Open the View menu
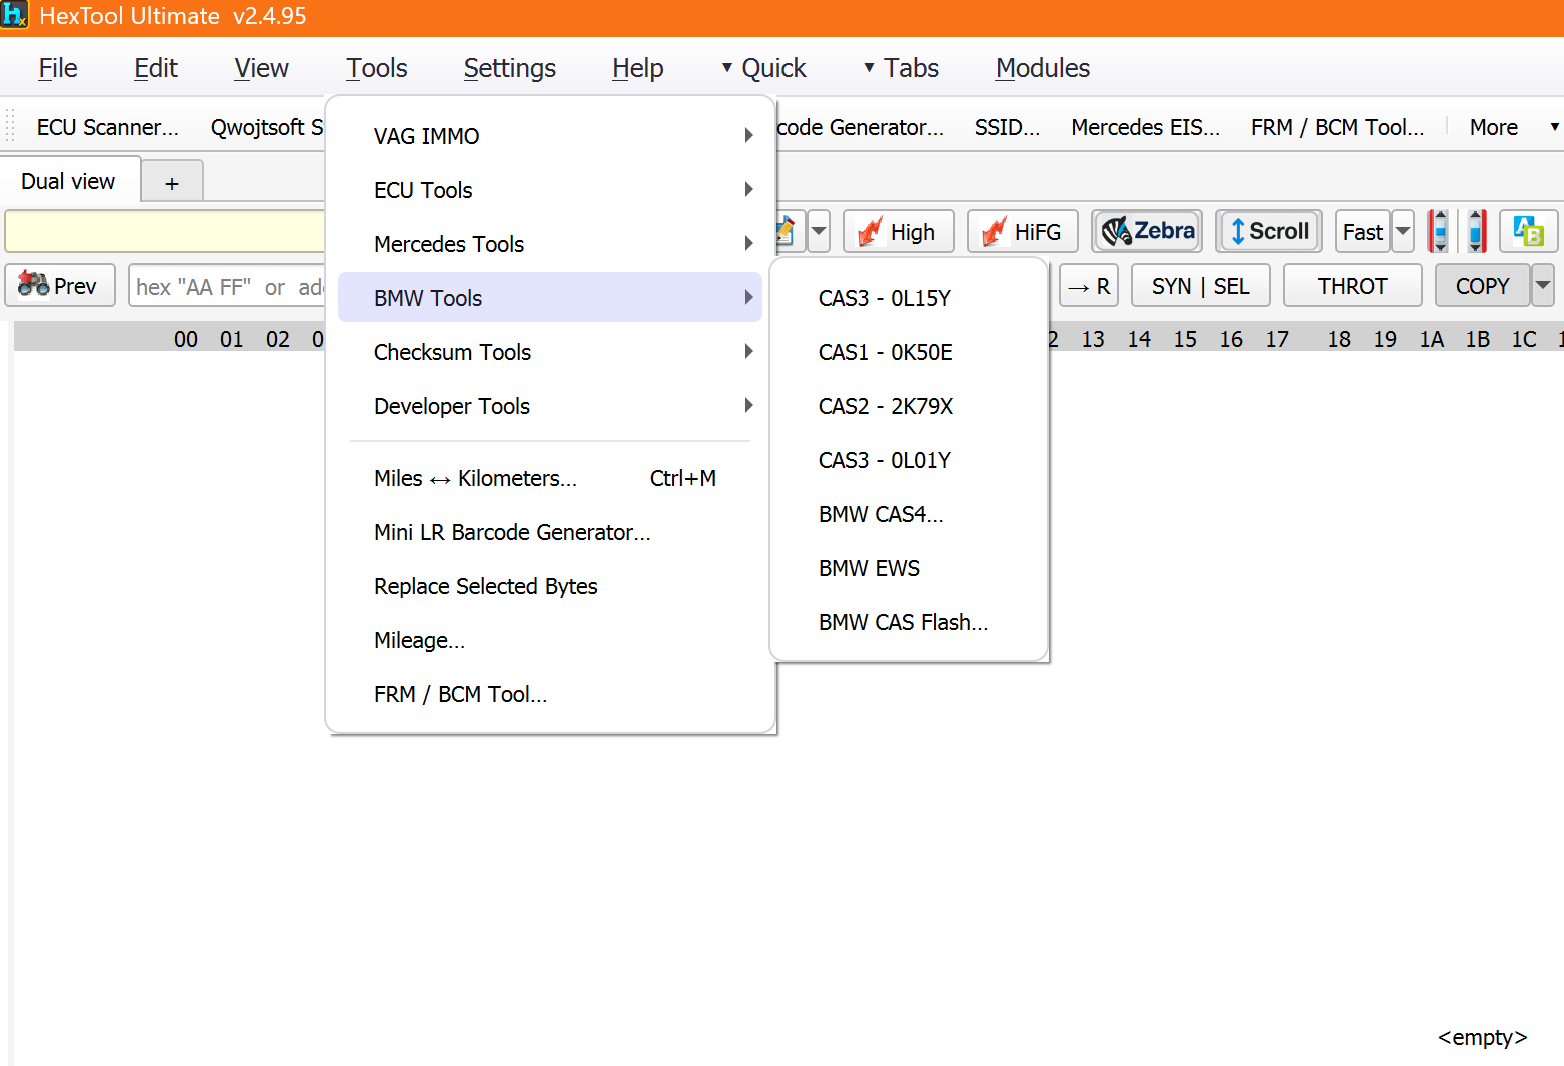 tap(261, 68)
